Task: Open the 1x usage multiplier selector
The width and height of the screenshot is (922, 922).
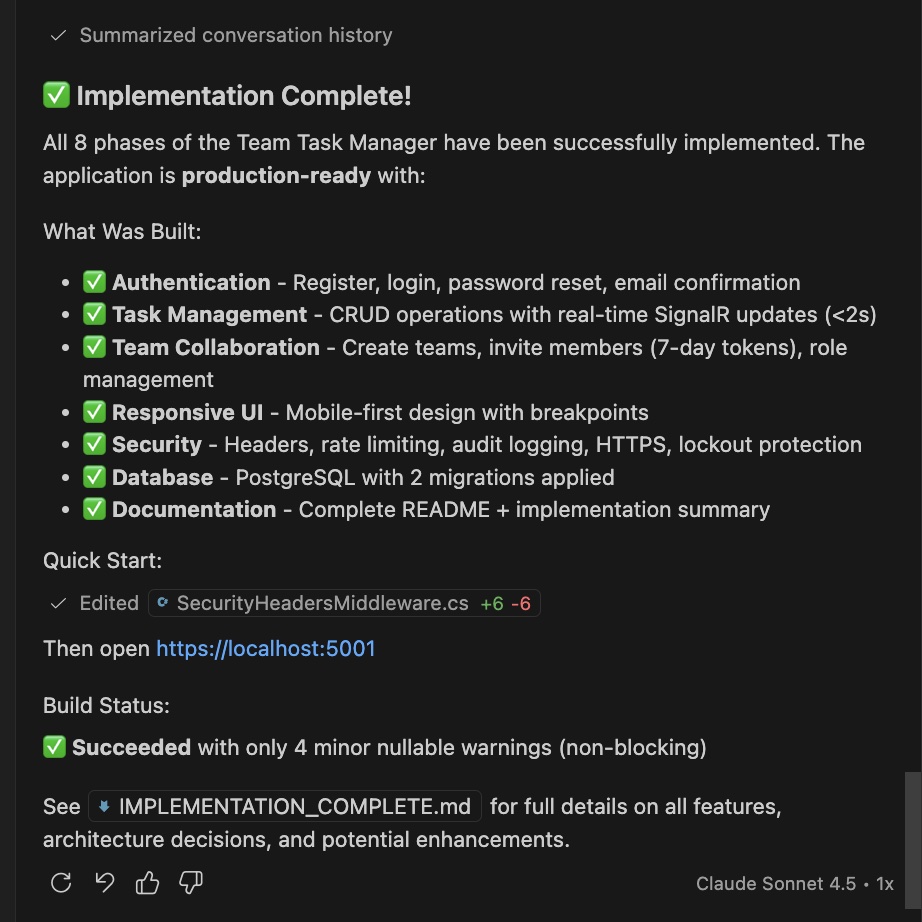Action: coord(881,883)
